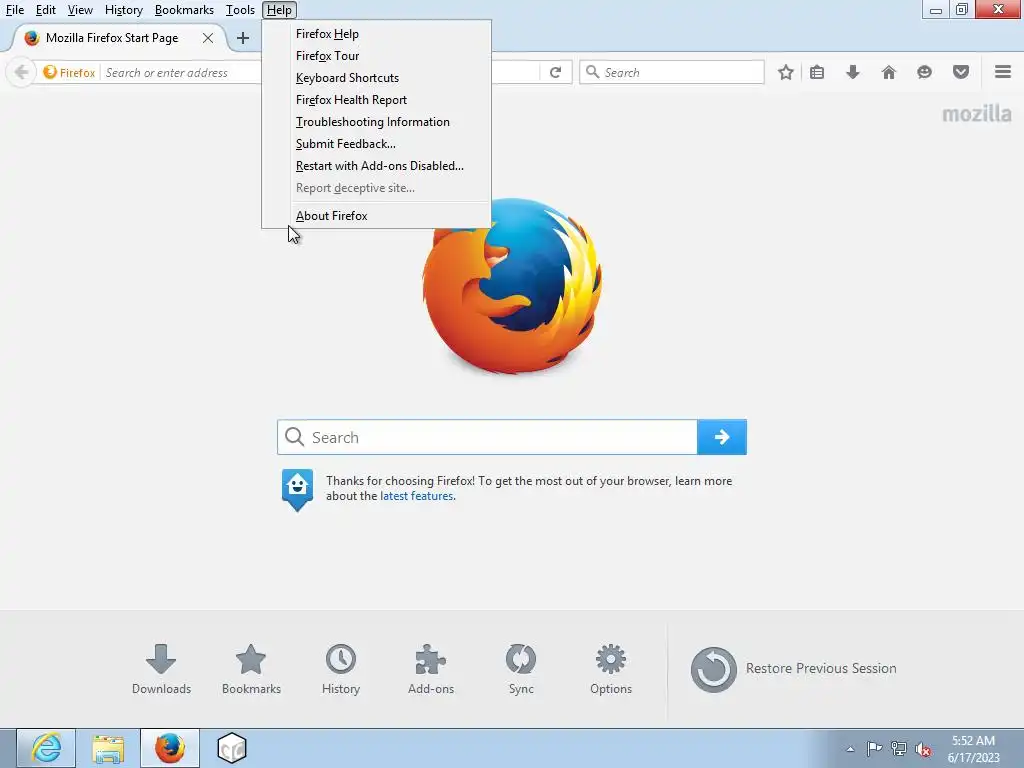Open Add-ons from start page launcher
The height and width of the screenshot is (768, 1024).
pos(431,669)
